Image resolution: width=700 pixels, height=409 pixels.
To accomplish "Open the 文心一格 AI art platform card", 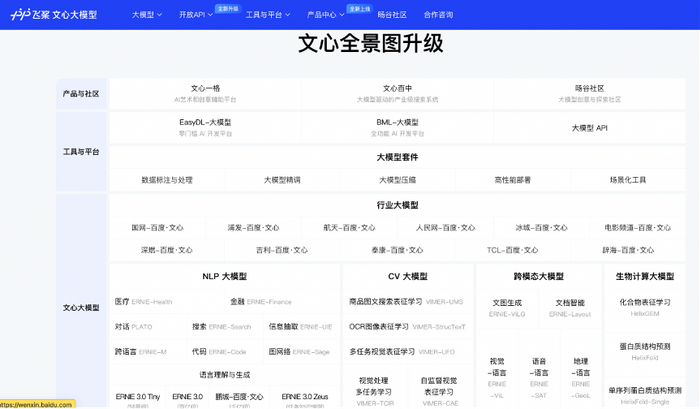I will click(x=205, y=93).
